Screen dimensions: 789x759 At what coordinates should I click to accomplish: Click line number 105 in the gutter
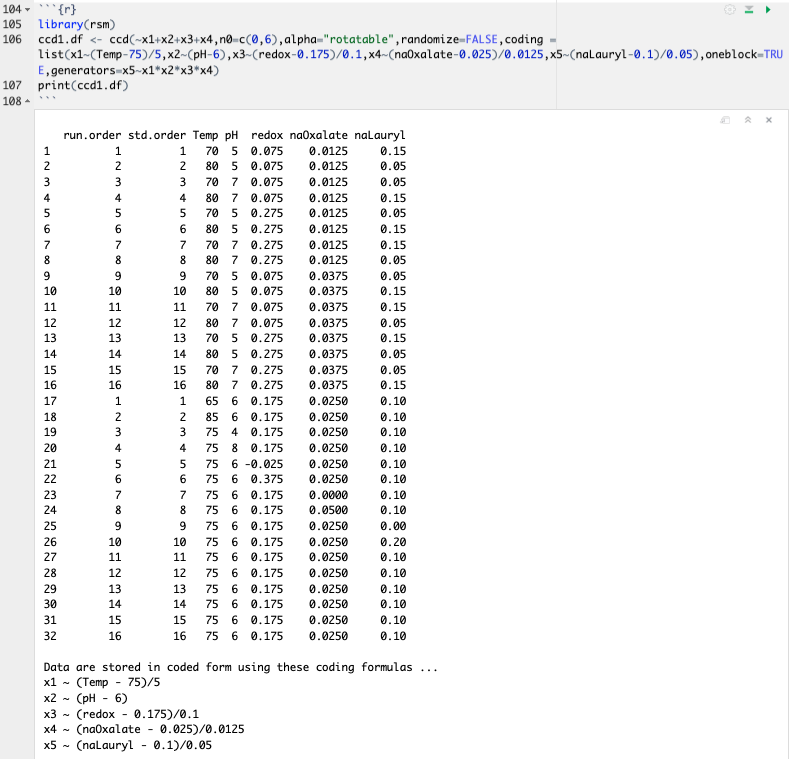pyautogui.click(x=12, y=23)
